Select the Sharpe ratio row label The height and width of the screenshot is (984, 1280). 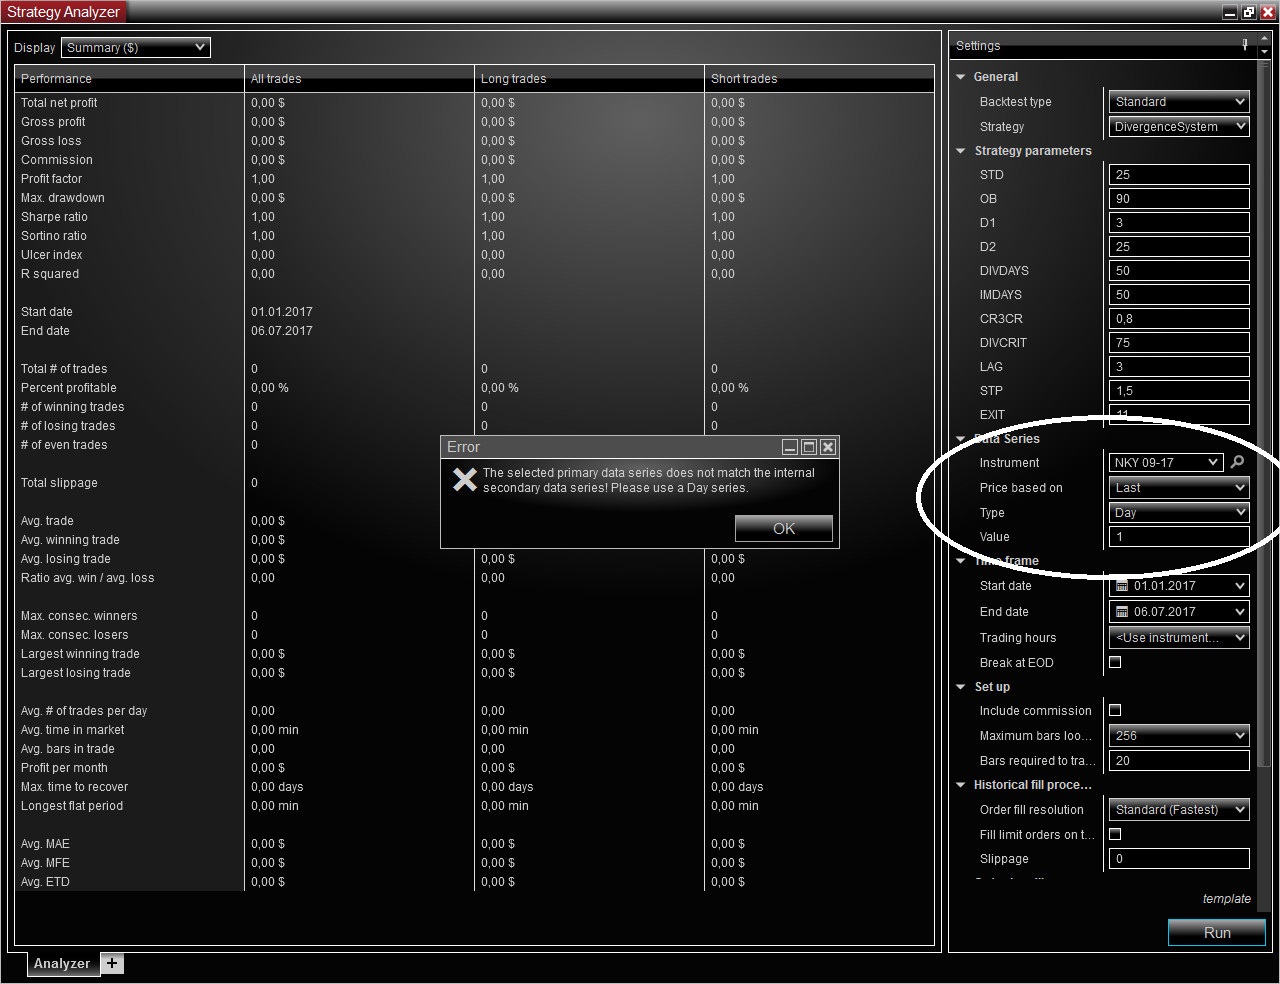(54, 217)
